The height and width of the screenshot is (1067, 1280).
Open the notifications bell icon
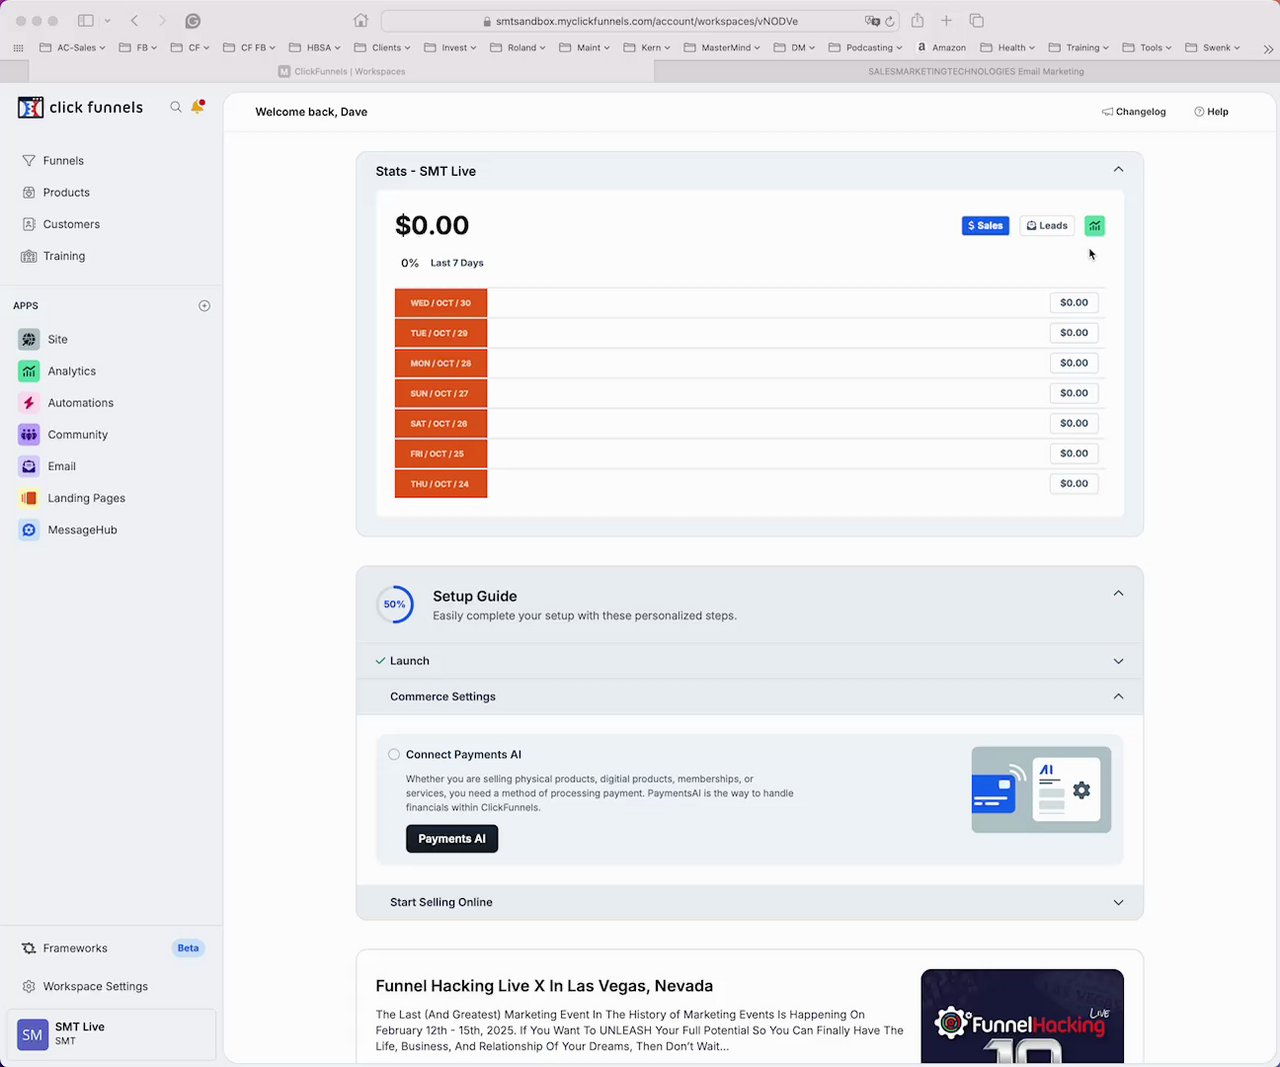coord(198,106)
